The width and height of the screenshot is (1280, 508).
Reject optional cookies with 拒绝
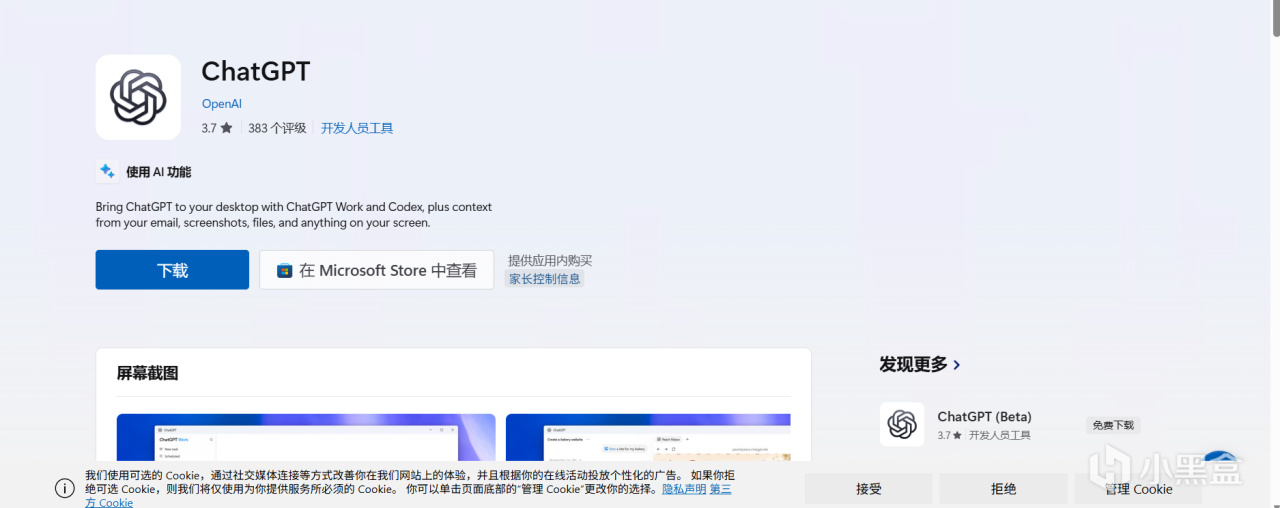point(1003,489)
